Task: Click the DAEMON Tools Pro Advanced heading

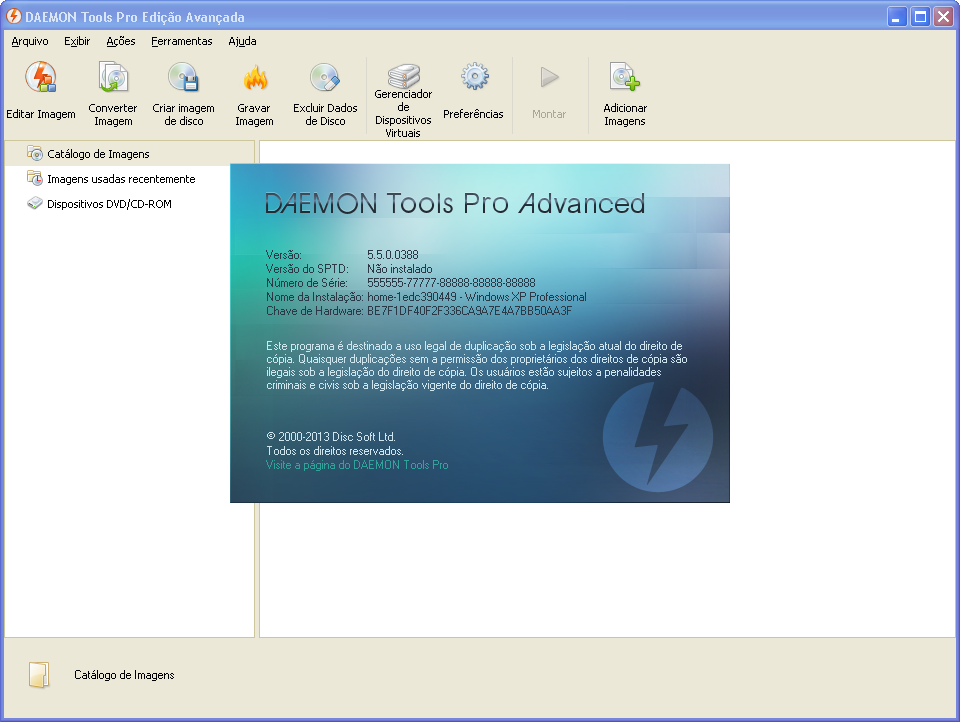Action: [455, 203]
